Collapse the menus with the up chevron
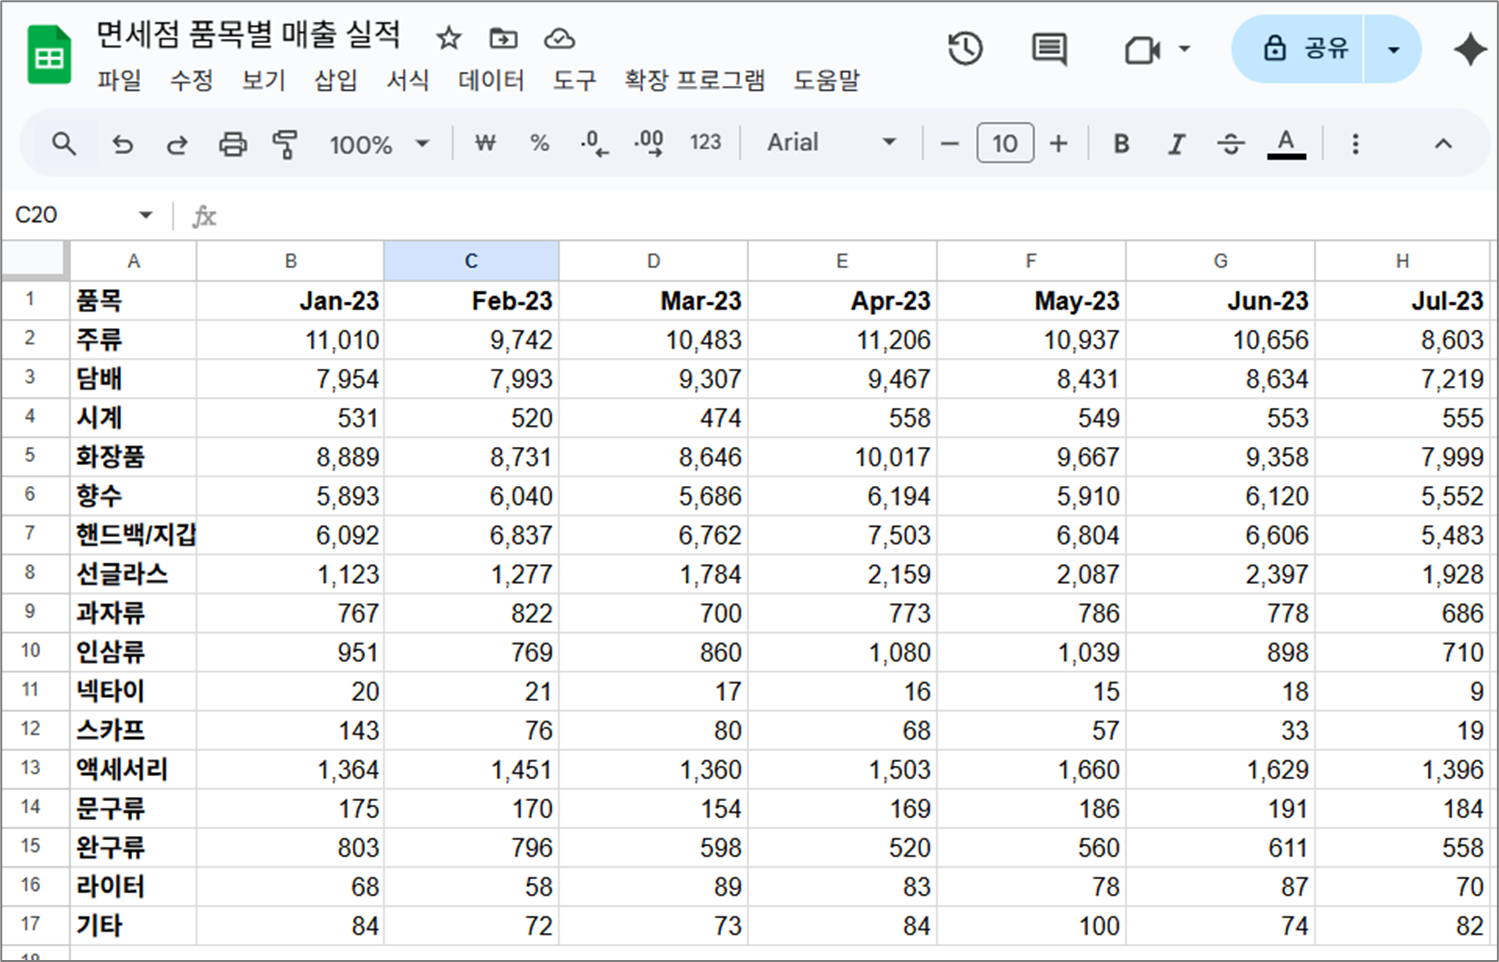Screen dimensions: 1499x962 point(1443,144)
